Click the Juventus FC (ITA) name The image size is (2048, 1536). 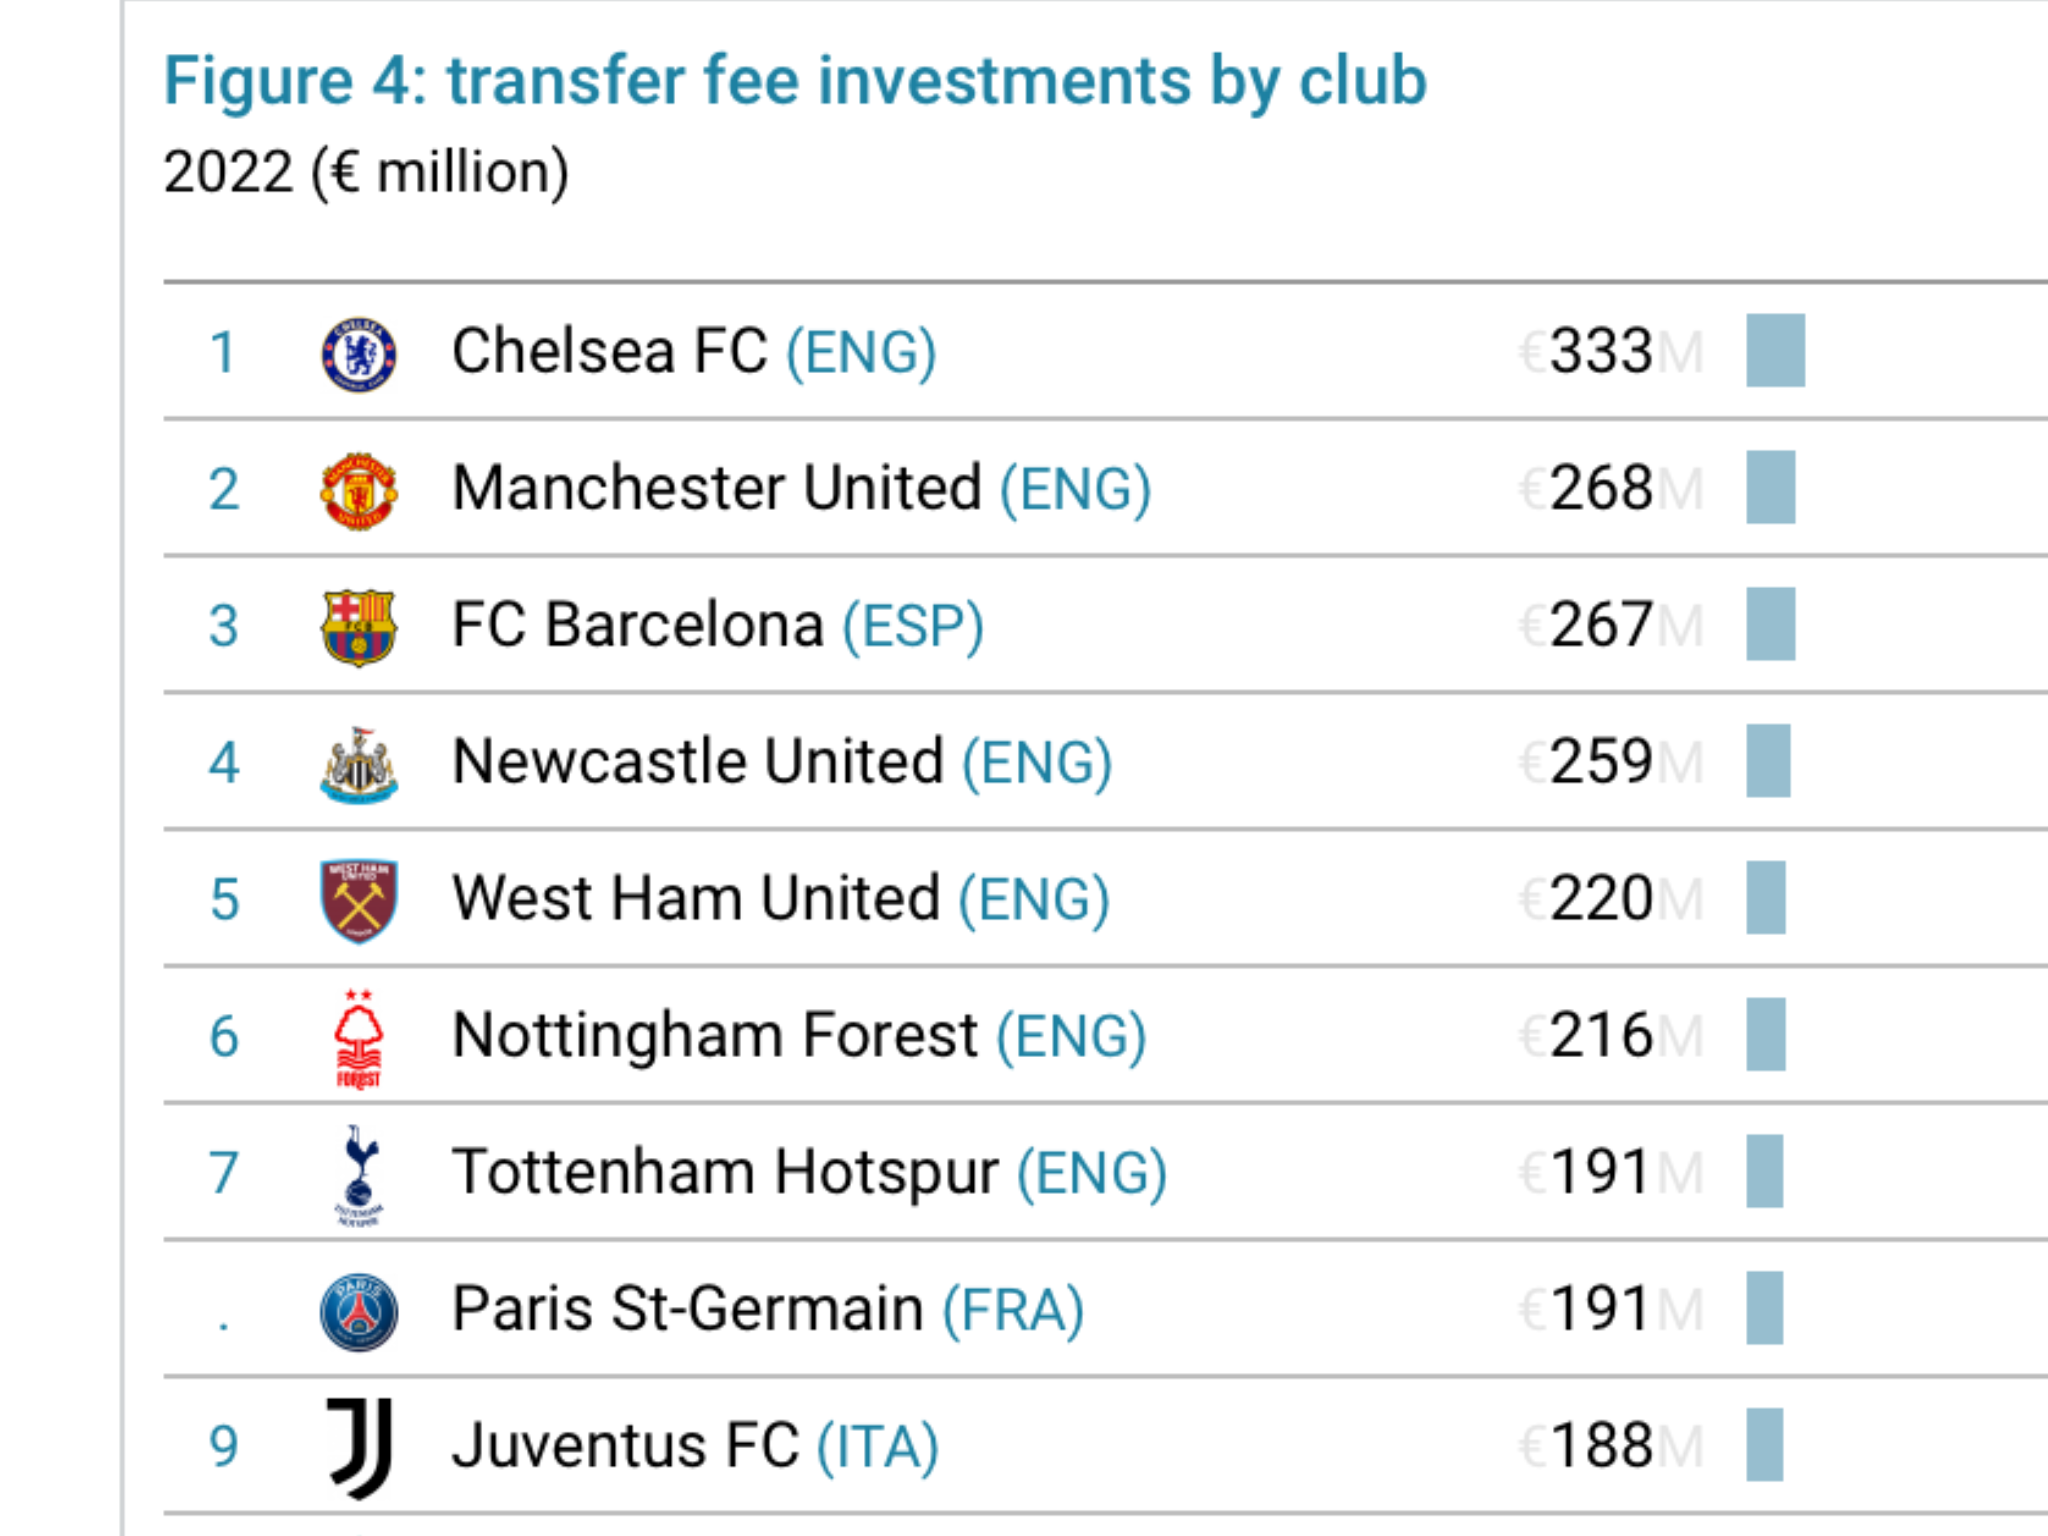point(695,1447)
